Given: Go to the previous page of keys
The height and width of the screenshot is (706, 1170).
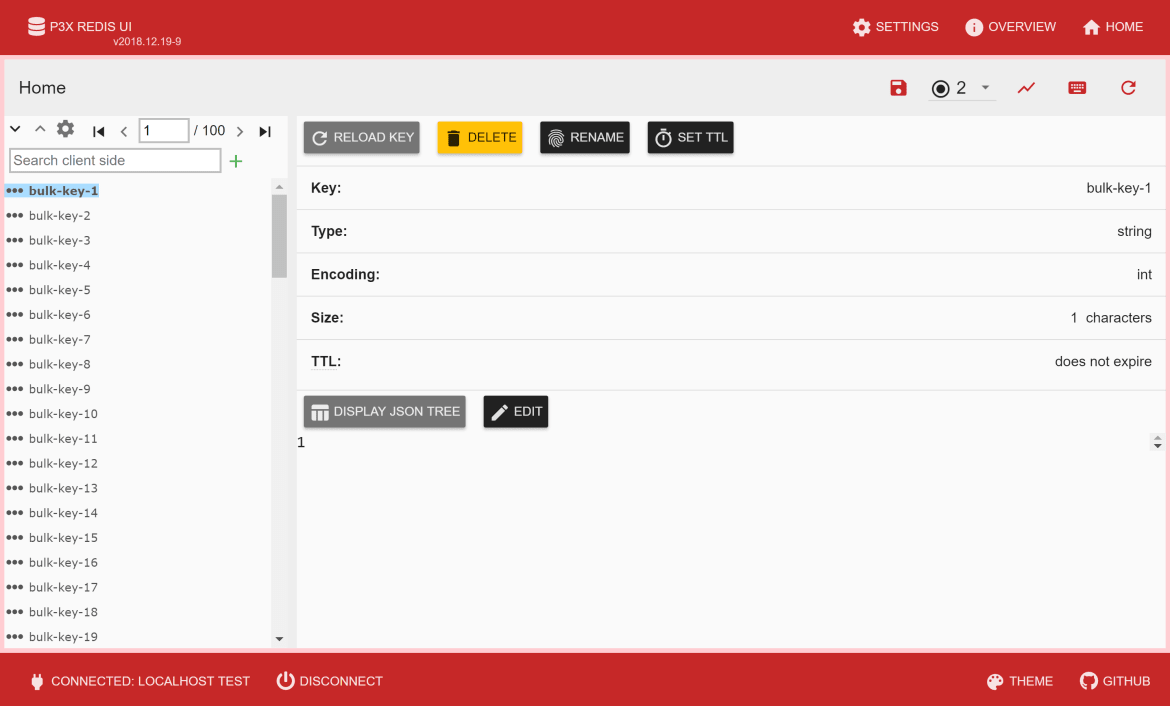Looking at the screenshot, I should tap(124, 130).
